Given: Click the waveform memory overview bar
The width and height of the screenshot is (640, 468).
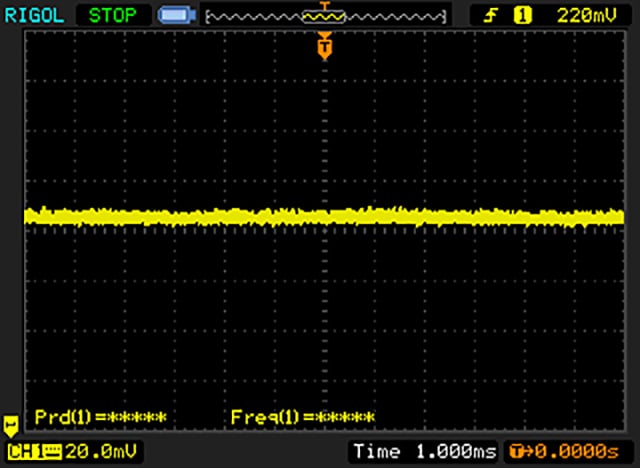Looking at the screenshot, I should [325, 16].
